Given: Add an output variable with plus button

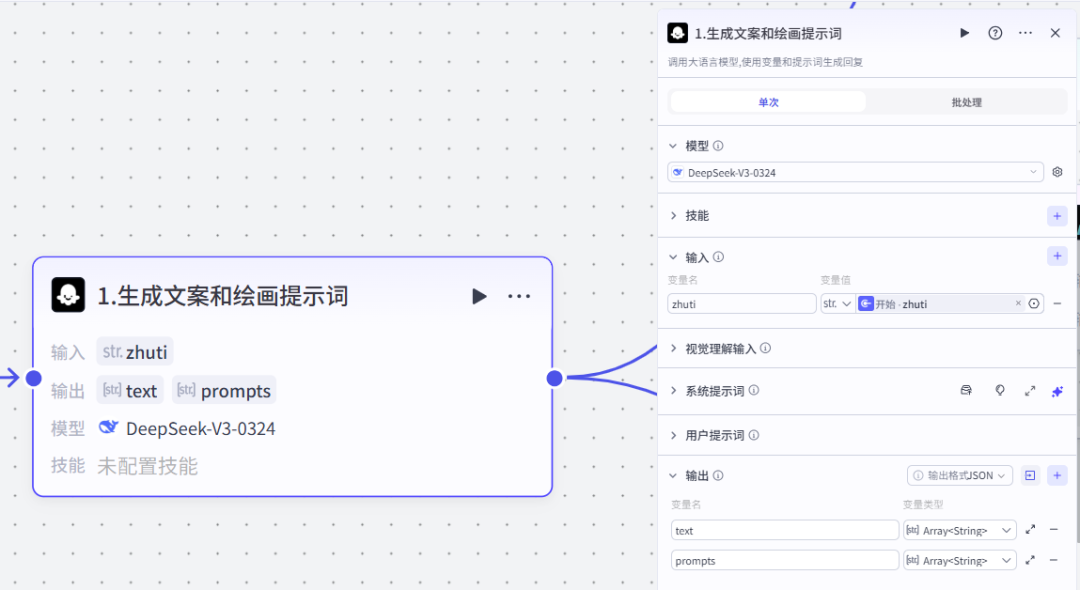Looking at the screenshot, I should point(1057,475).
